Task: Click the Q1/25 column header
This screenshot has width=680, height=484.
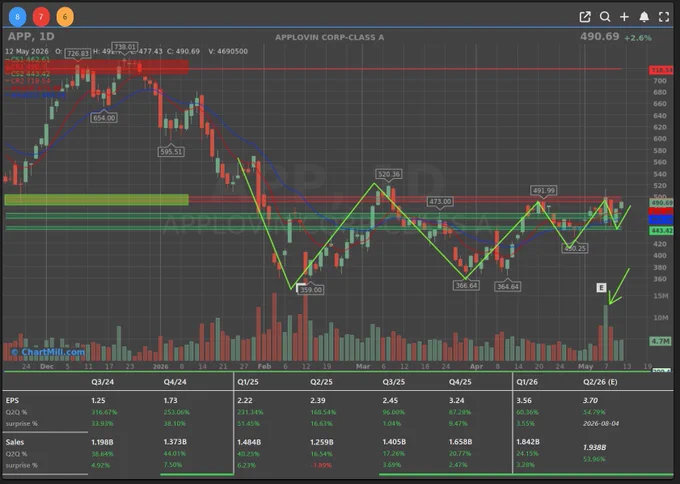Action: 248,382
